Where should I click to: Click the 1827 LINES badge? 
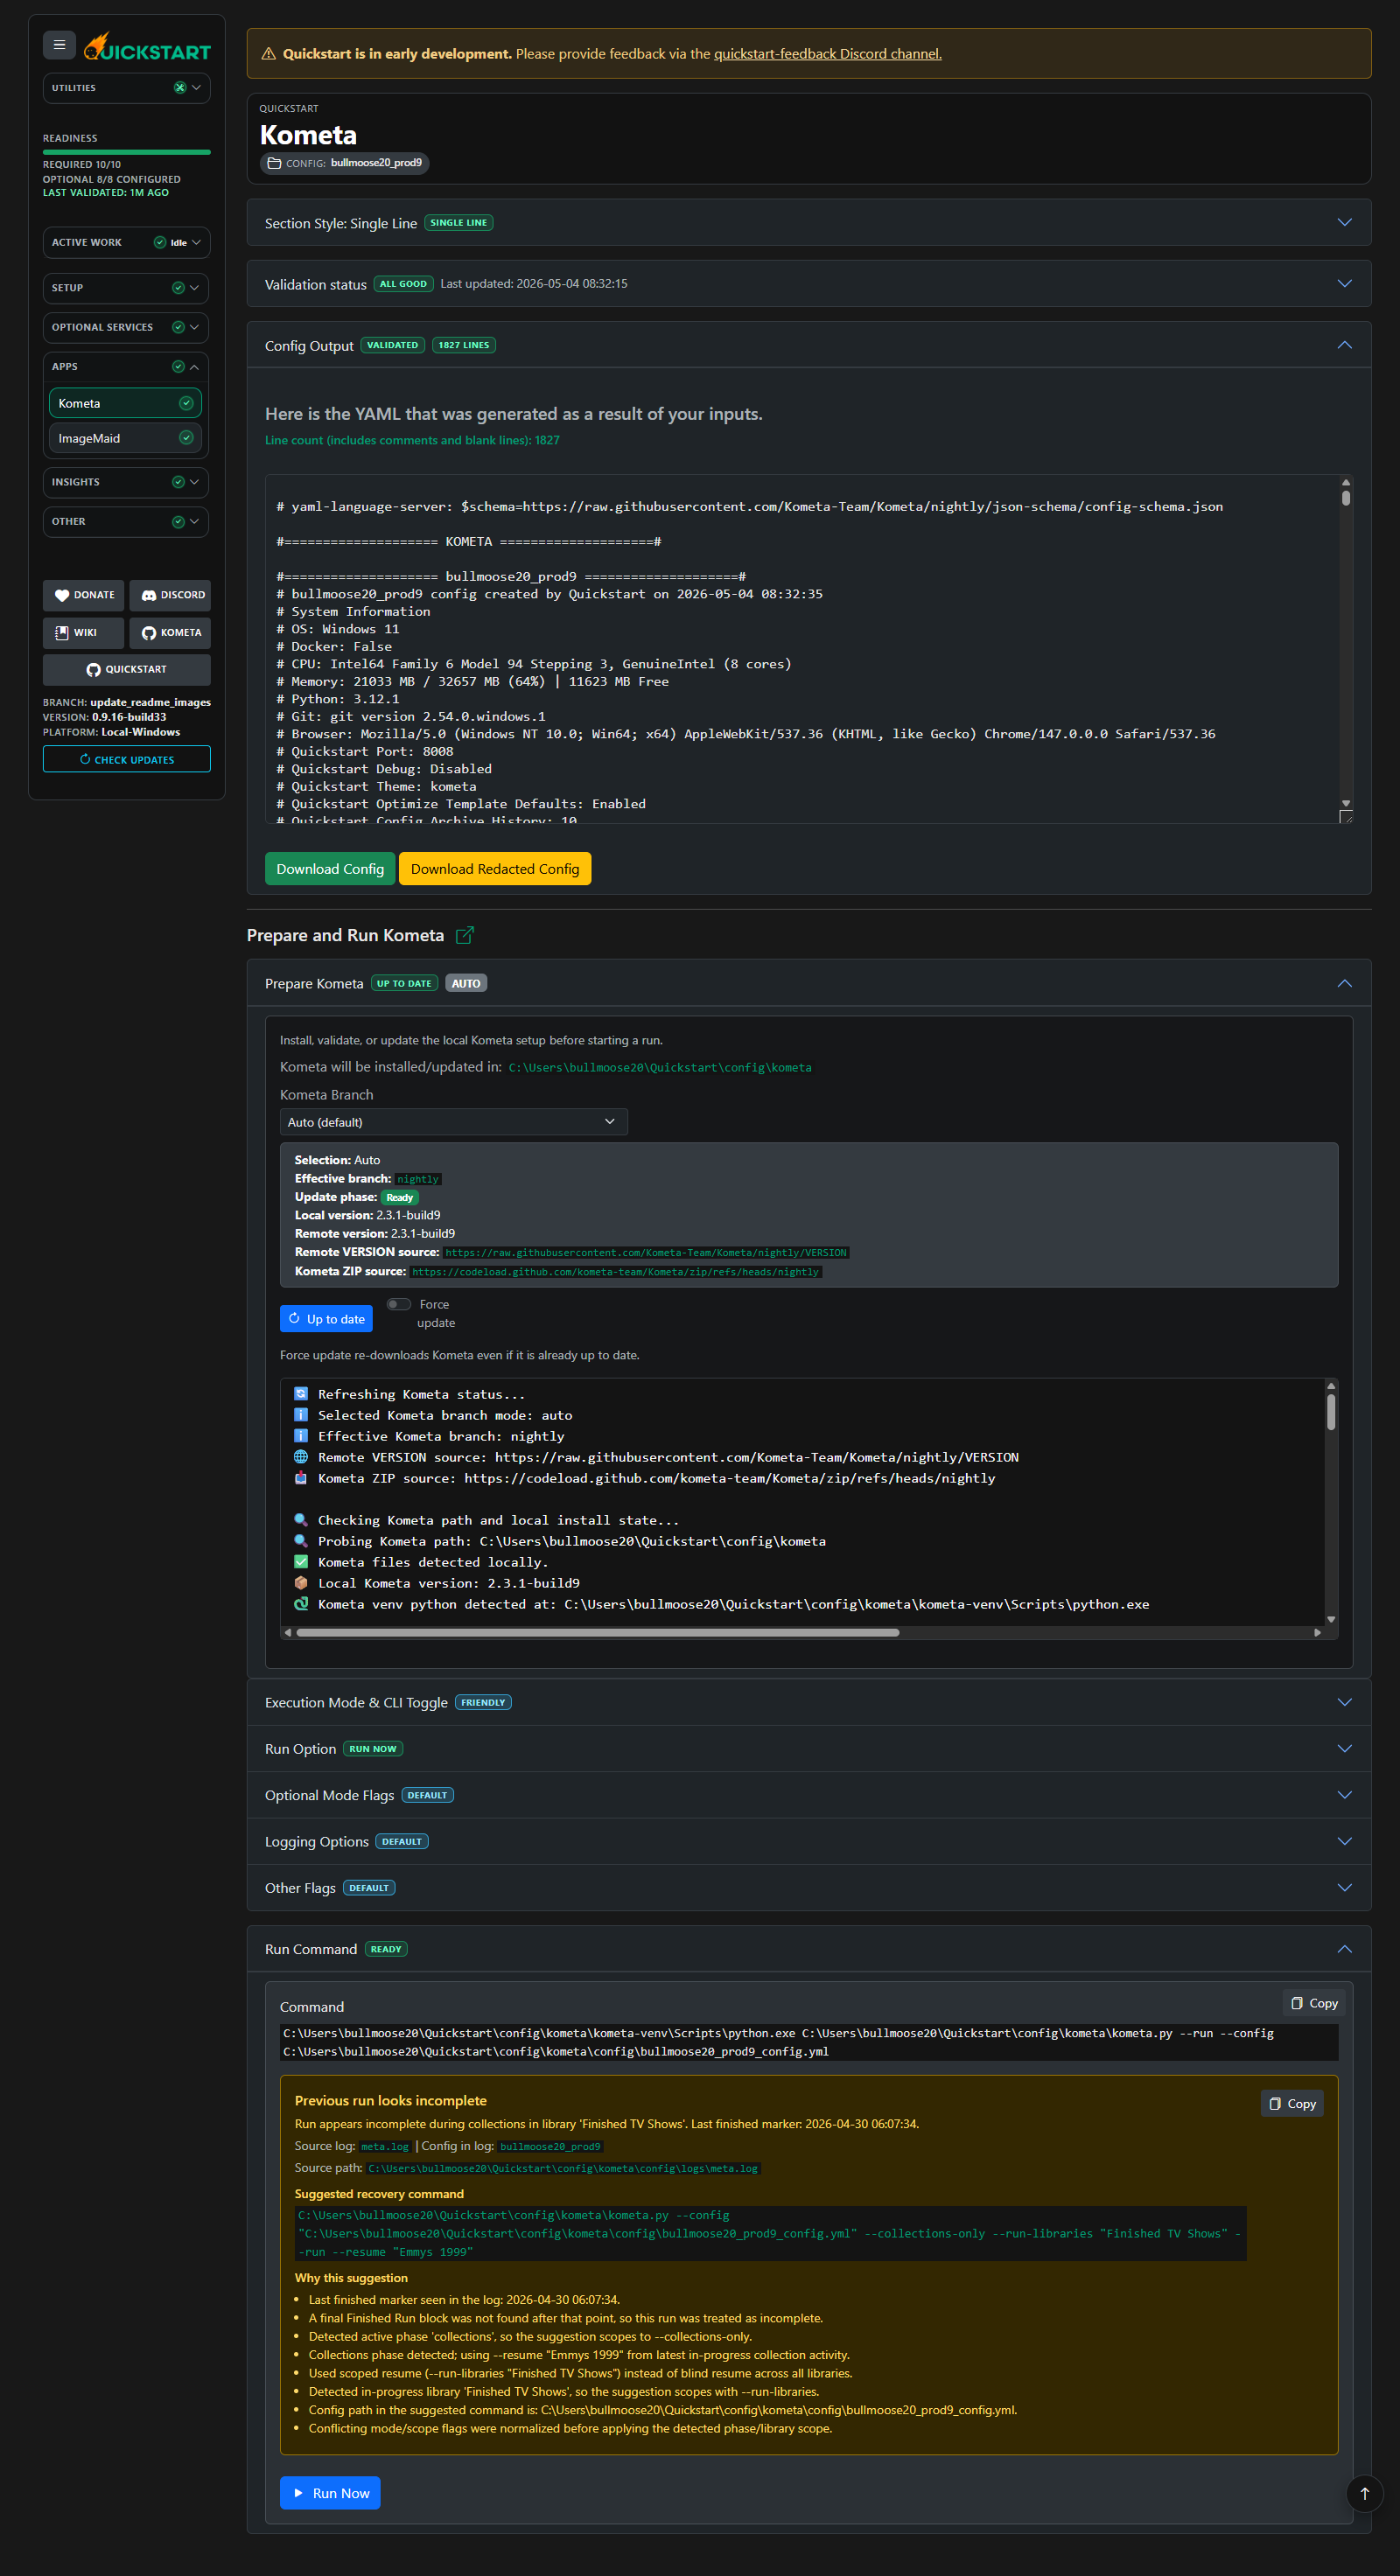point(464,345)
